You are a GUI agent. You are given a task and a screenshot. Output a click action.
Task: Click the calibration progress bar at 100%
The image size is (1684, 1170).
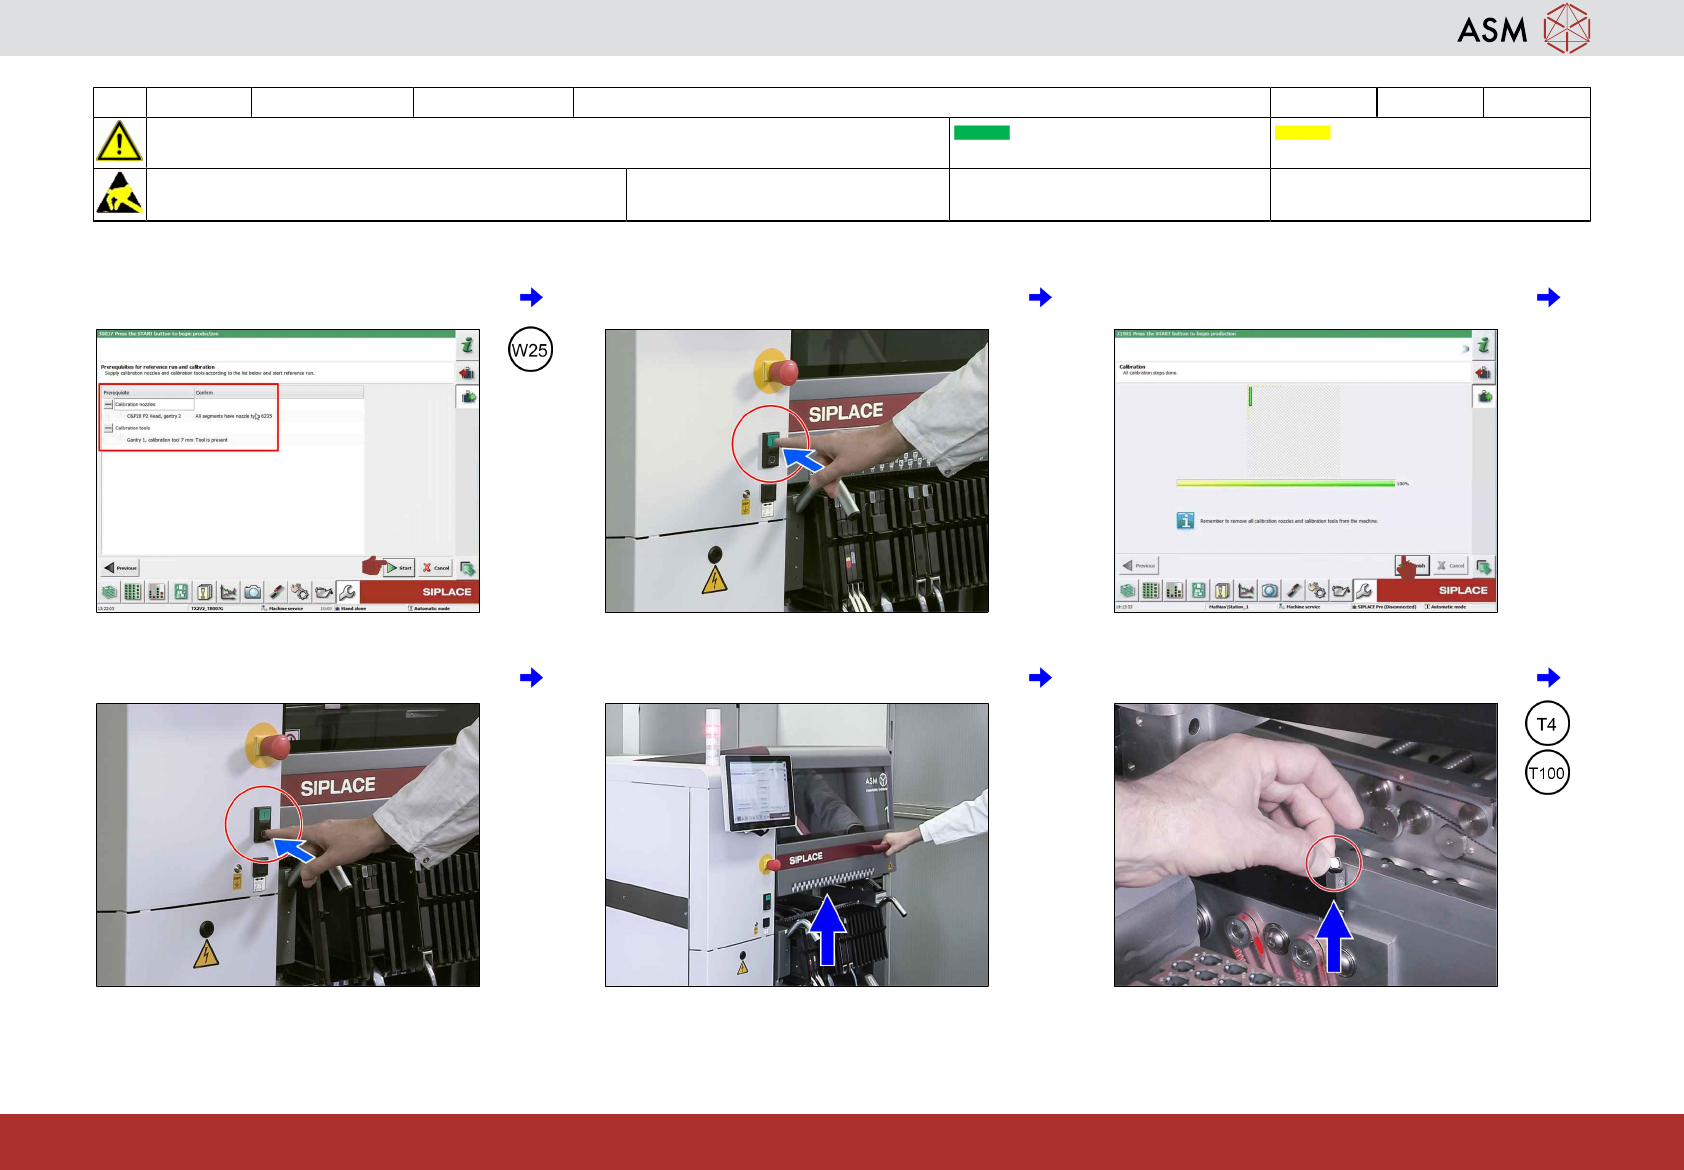click(x=1286, y=483)
